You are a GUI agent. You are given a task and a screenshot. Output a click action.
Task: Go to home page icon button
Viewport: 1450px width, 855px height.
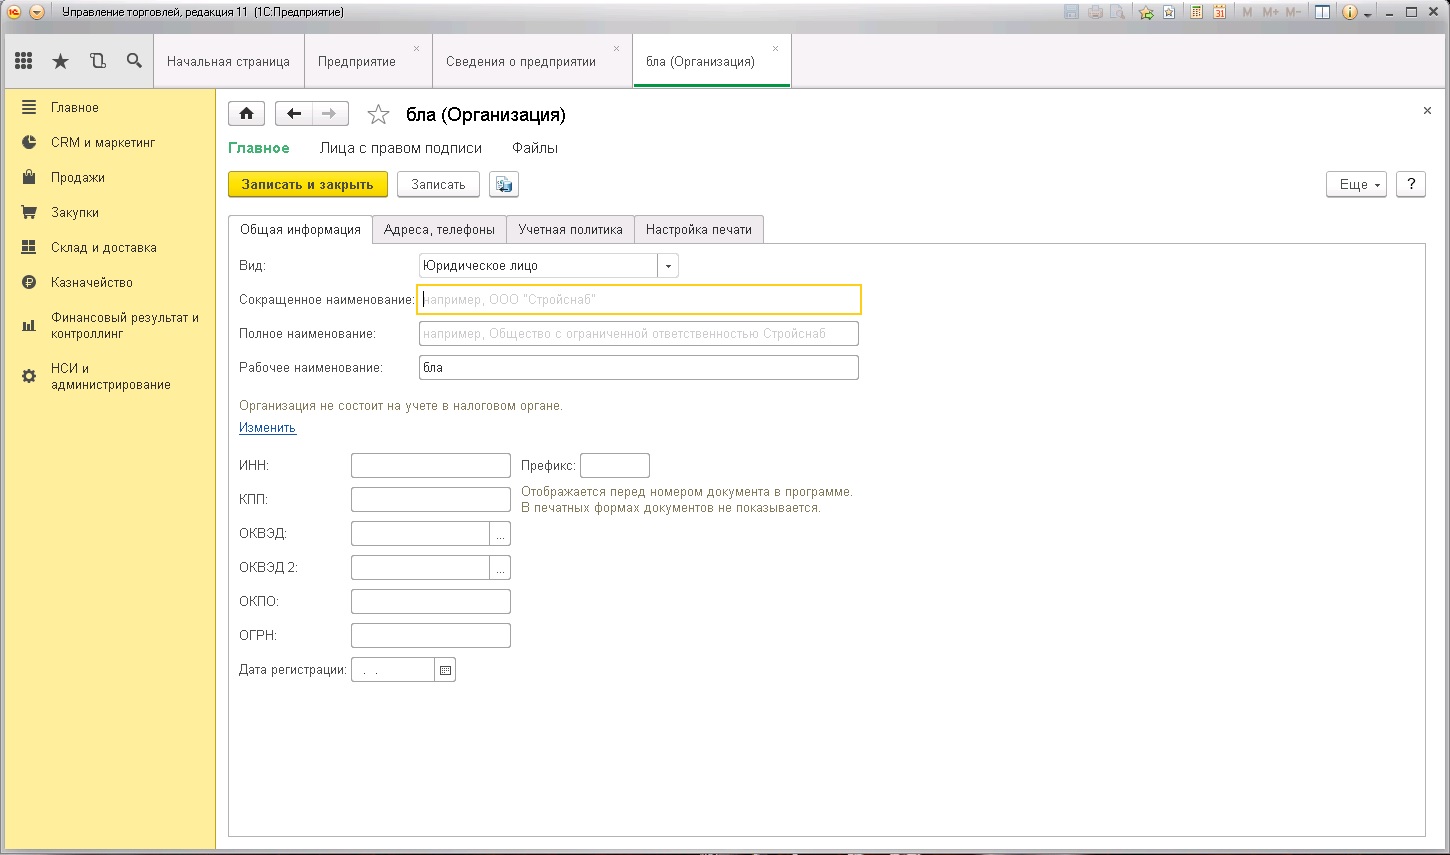[246, 114]
